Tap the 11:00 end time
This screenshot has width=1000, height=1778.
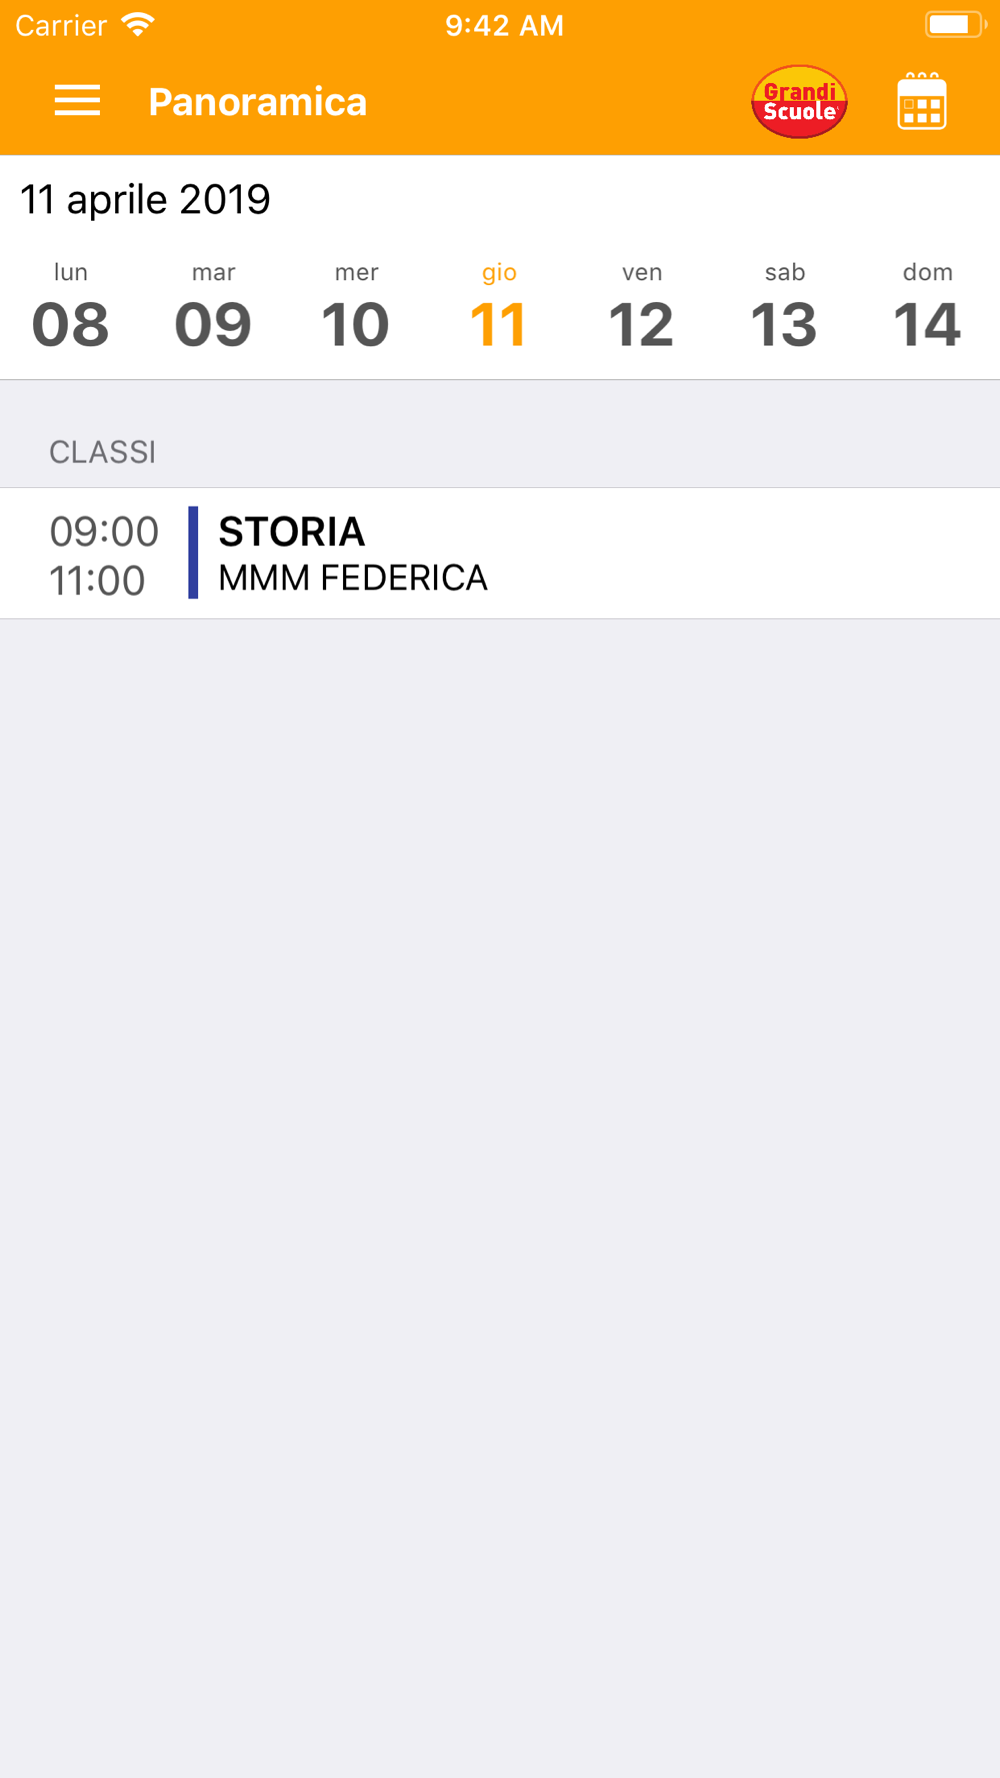coord(97,581)
